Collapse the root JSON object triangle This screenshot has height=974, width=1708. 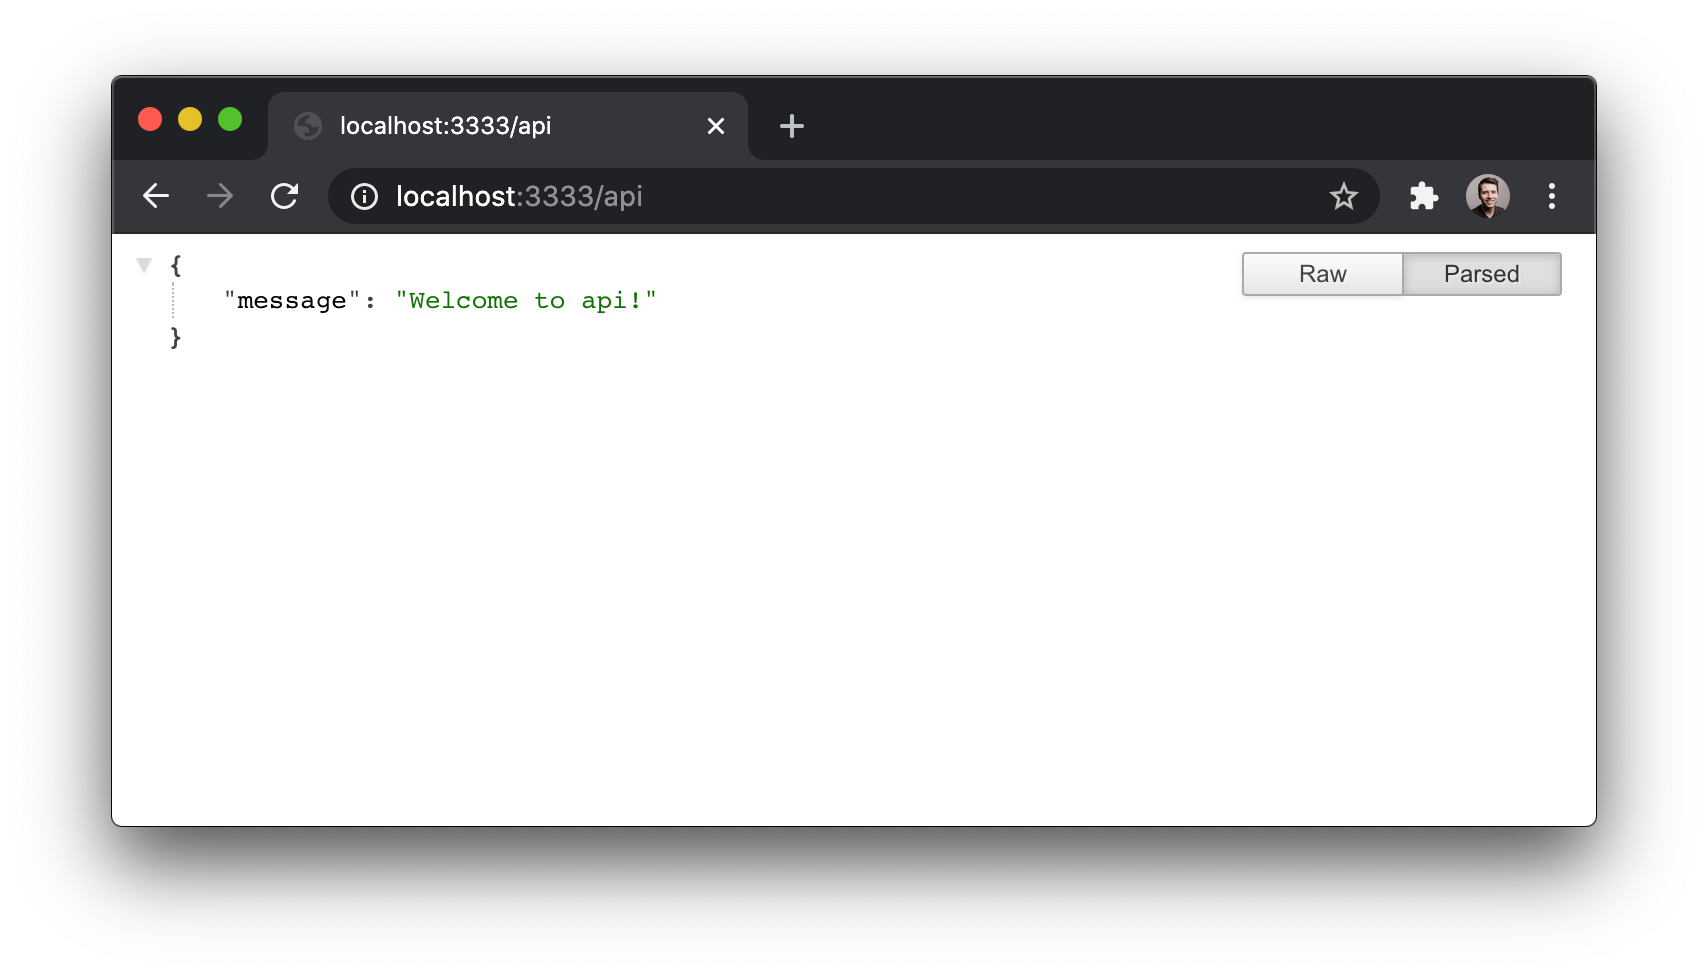144,265
